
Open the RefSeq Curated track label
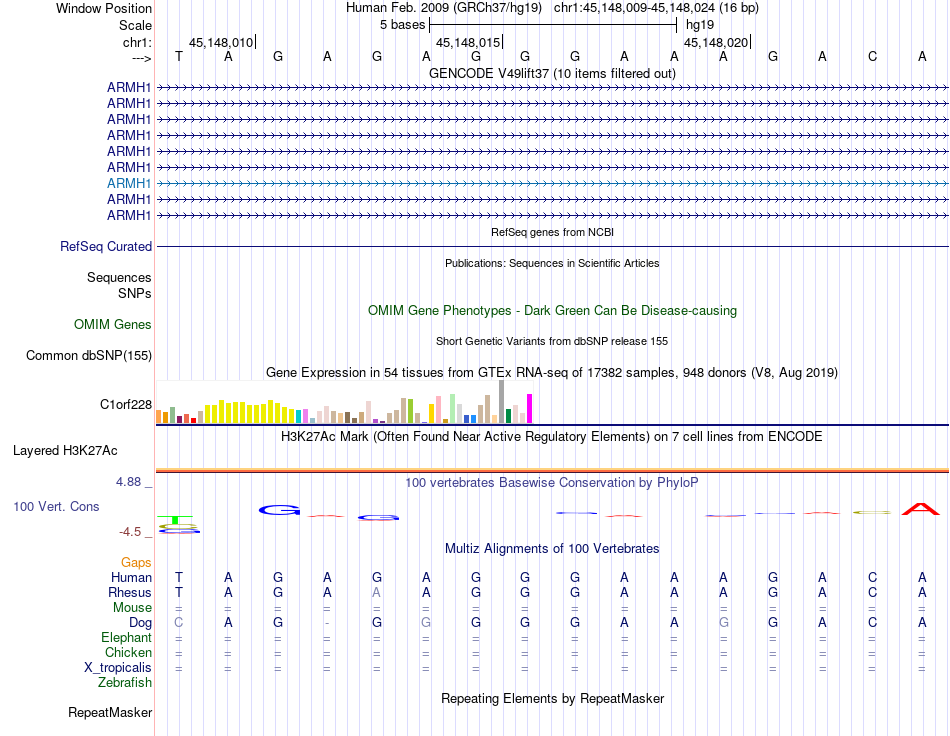pyautogui.click(x=105, y=247)
